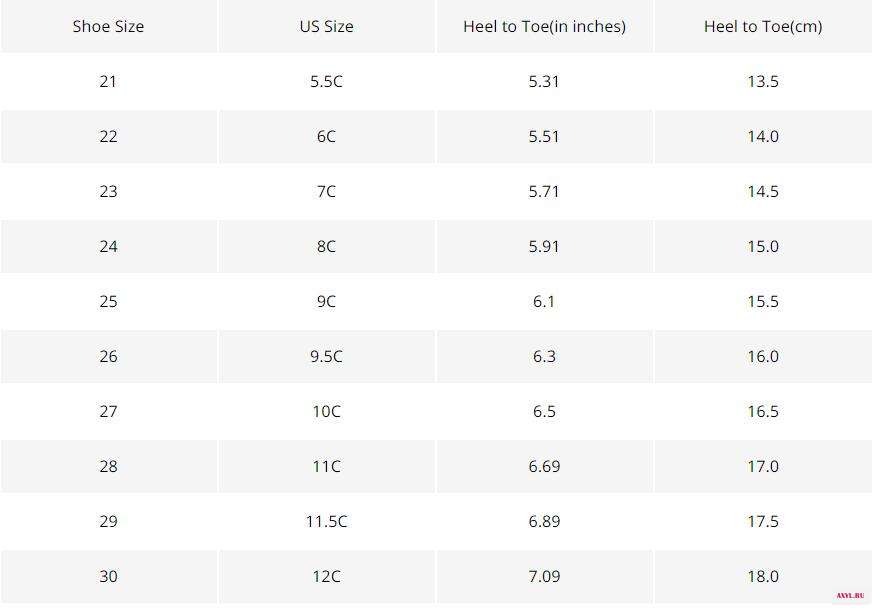Viewport: 874px width, 608px height.
Task: Select shoe size 24 cell
Action: (108, 246)
